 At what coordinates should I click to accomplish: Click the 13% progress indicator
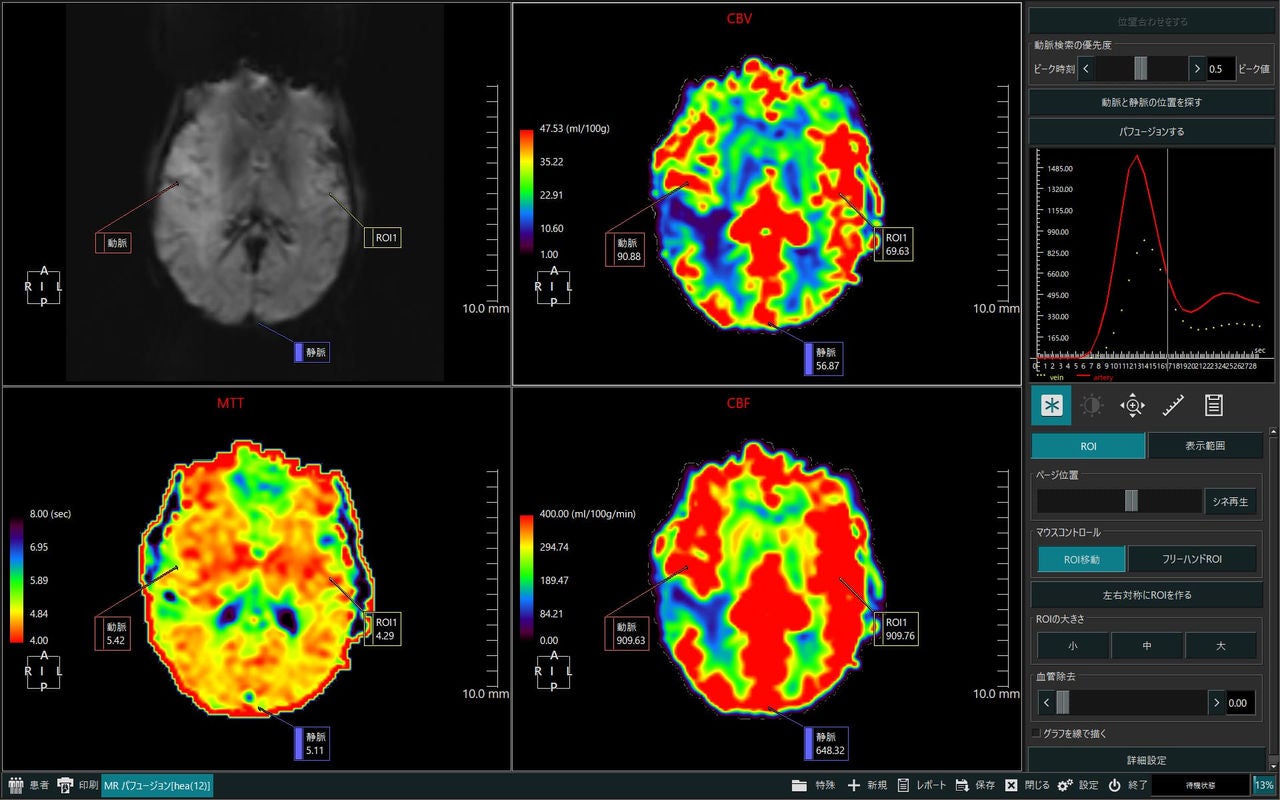point(1264,785)
